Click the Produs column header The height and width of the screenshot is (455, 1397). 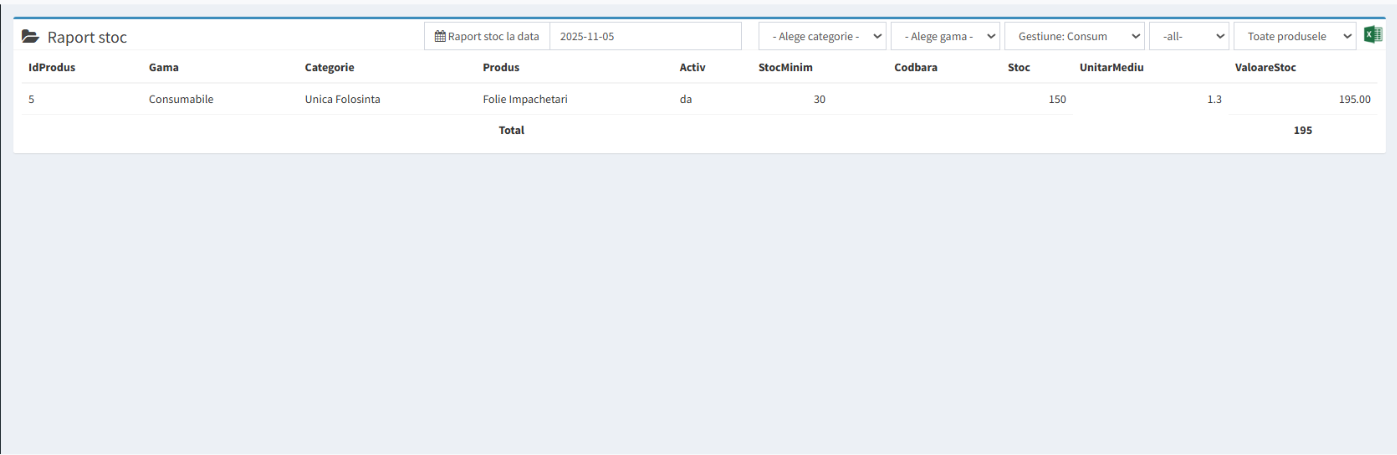501,68
